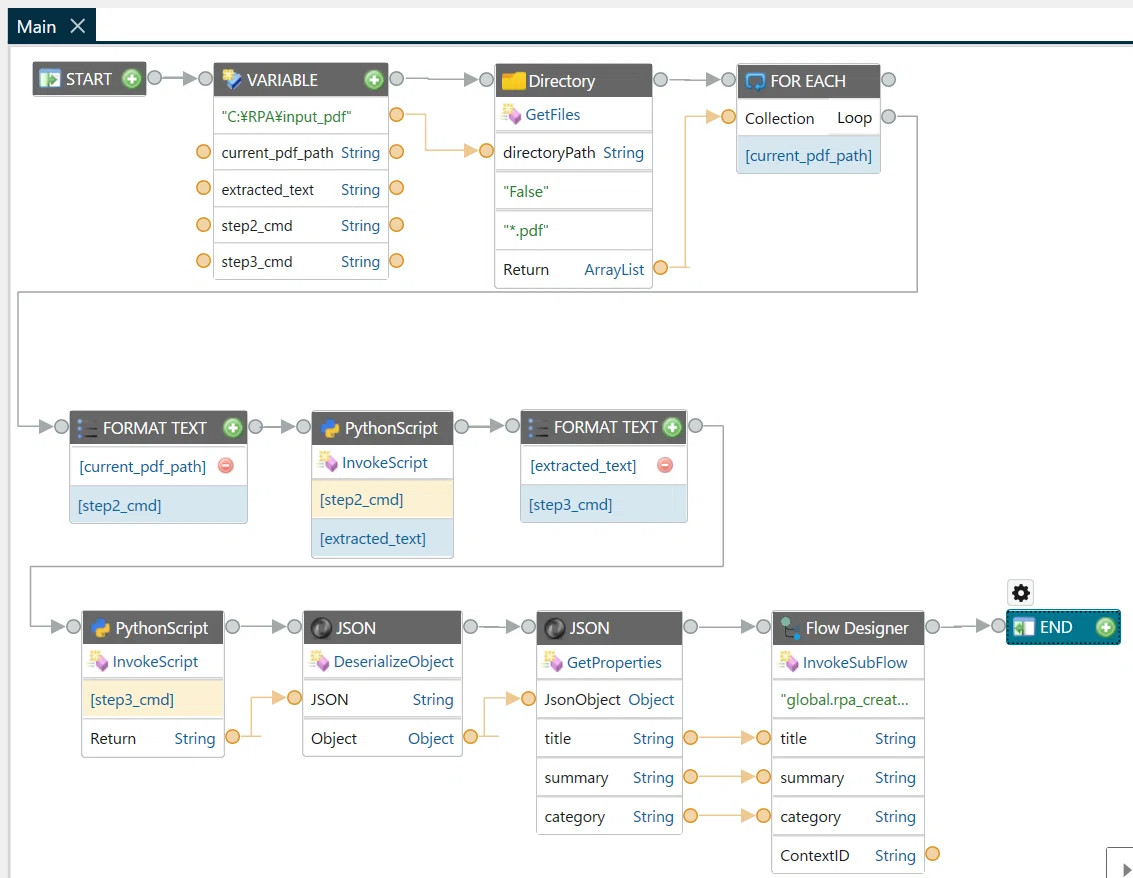Click the GetProperties method icon

[x=553, y=662]
